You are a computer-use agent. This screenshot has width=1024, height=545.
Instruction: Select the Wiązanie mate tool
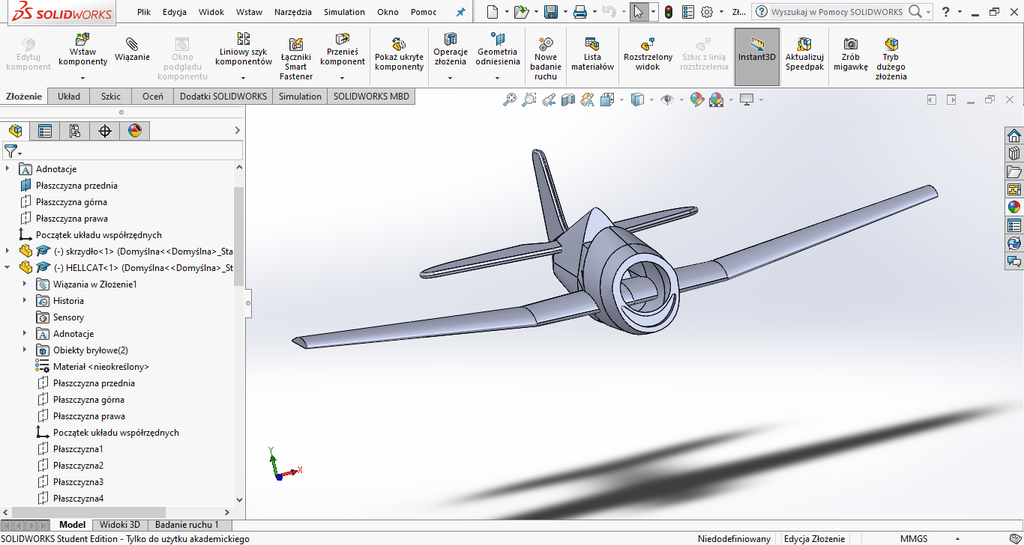pyautogui.click(x=132, y=45)
